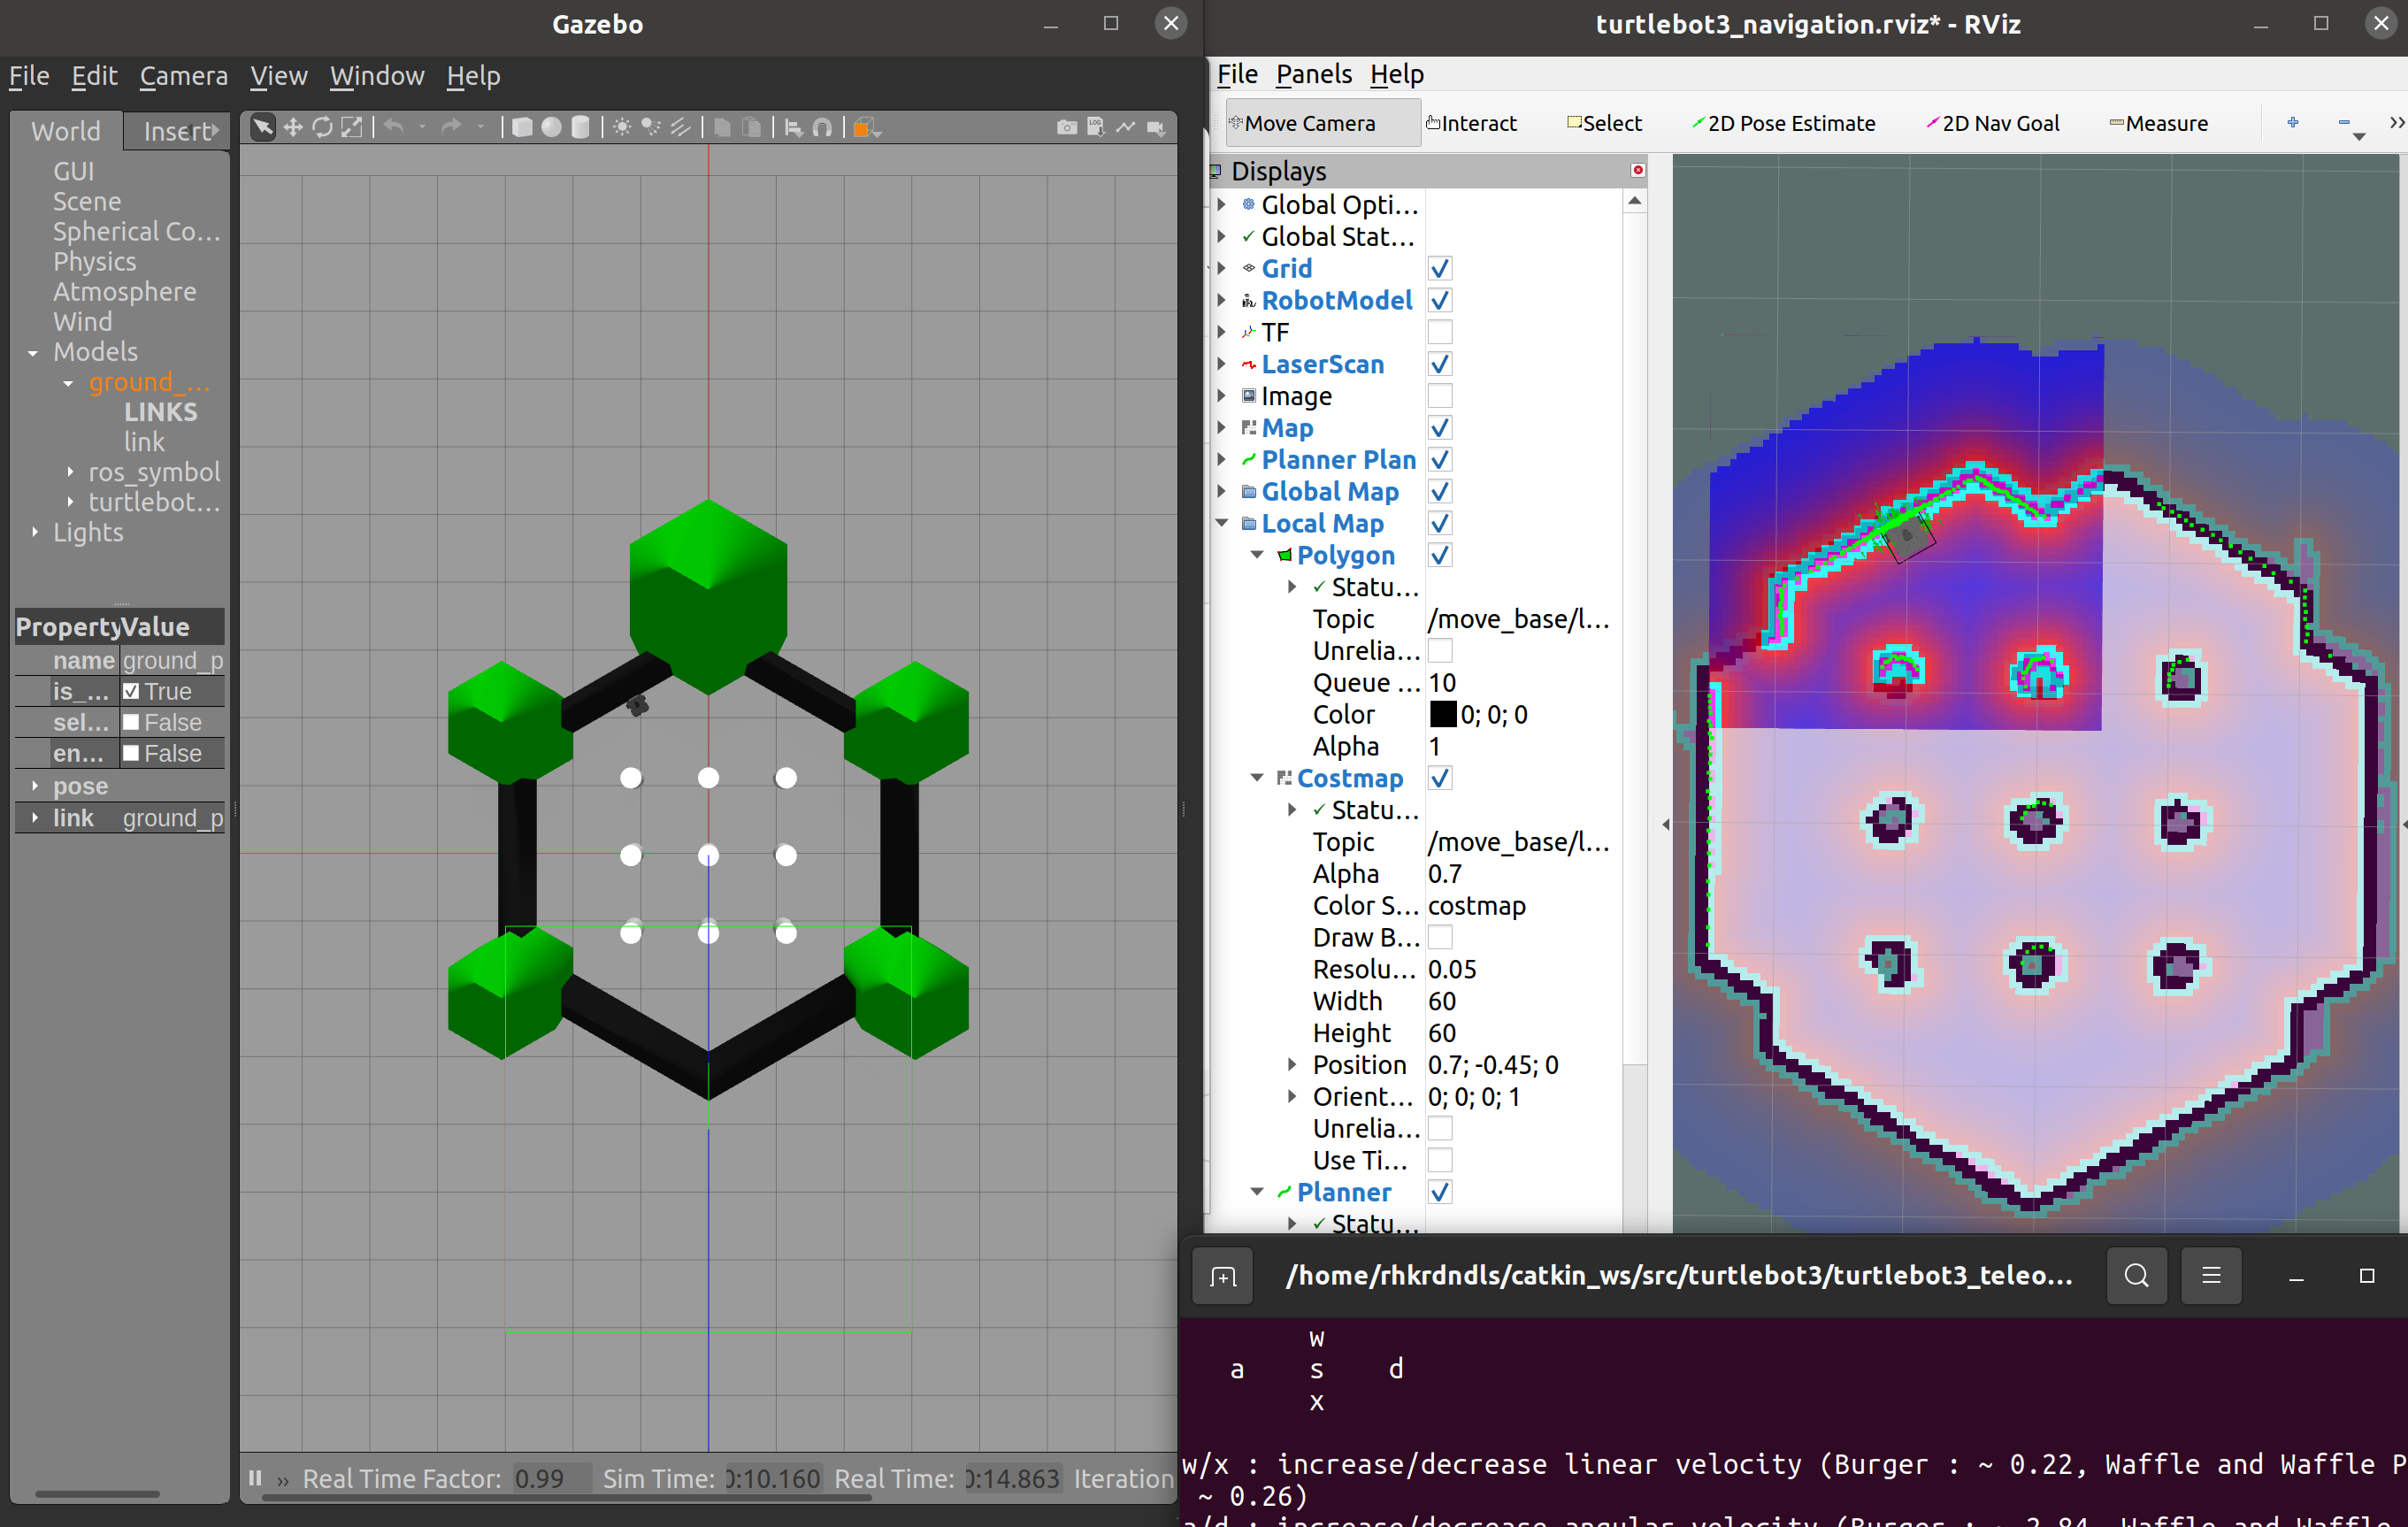Viewport: 2408px width, 1527px height.
Task: Insert a cylinder shape in Gazebo
Action: pos(580,127)
